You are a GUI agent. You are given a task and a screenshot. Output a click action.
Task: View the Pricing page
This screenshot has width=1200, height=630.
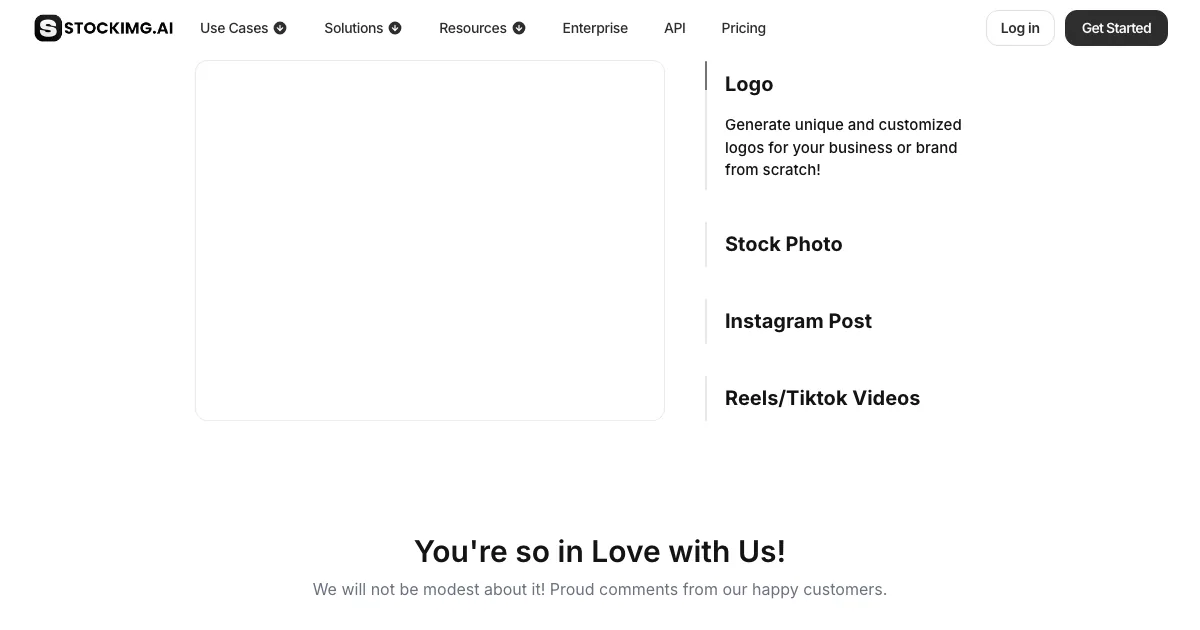(x=743, y=28)
